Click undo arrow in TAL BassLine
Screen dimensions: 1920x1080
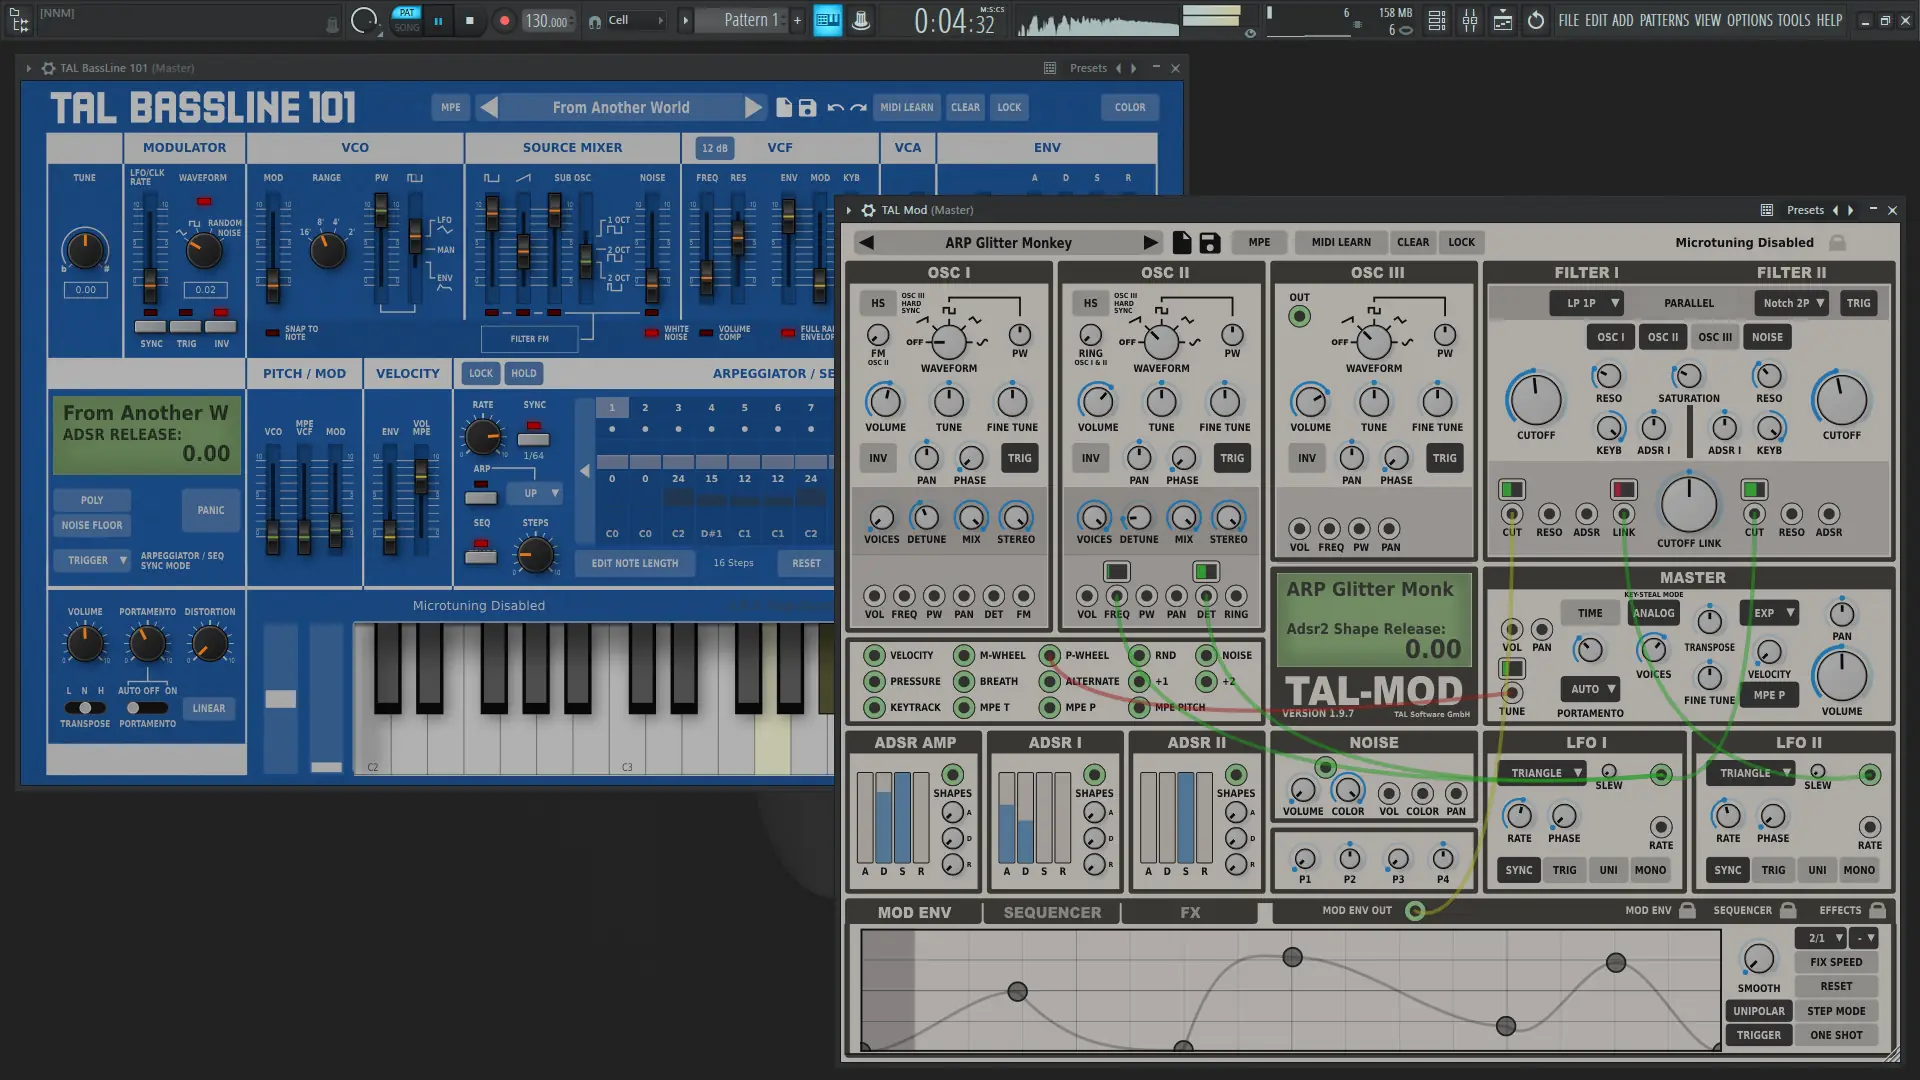[835, 107]
